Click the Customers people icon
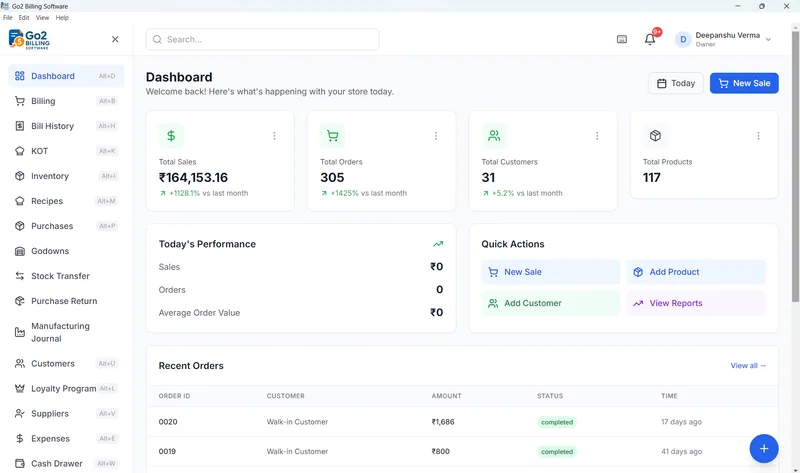This screenshot has width=800, height=473. tap(20, 363)
